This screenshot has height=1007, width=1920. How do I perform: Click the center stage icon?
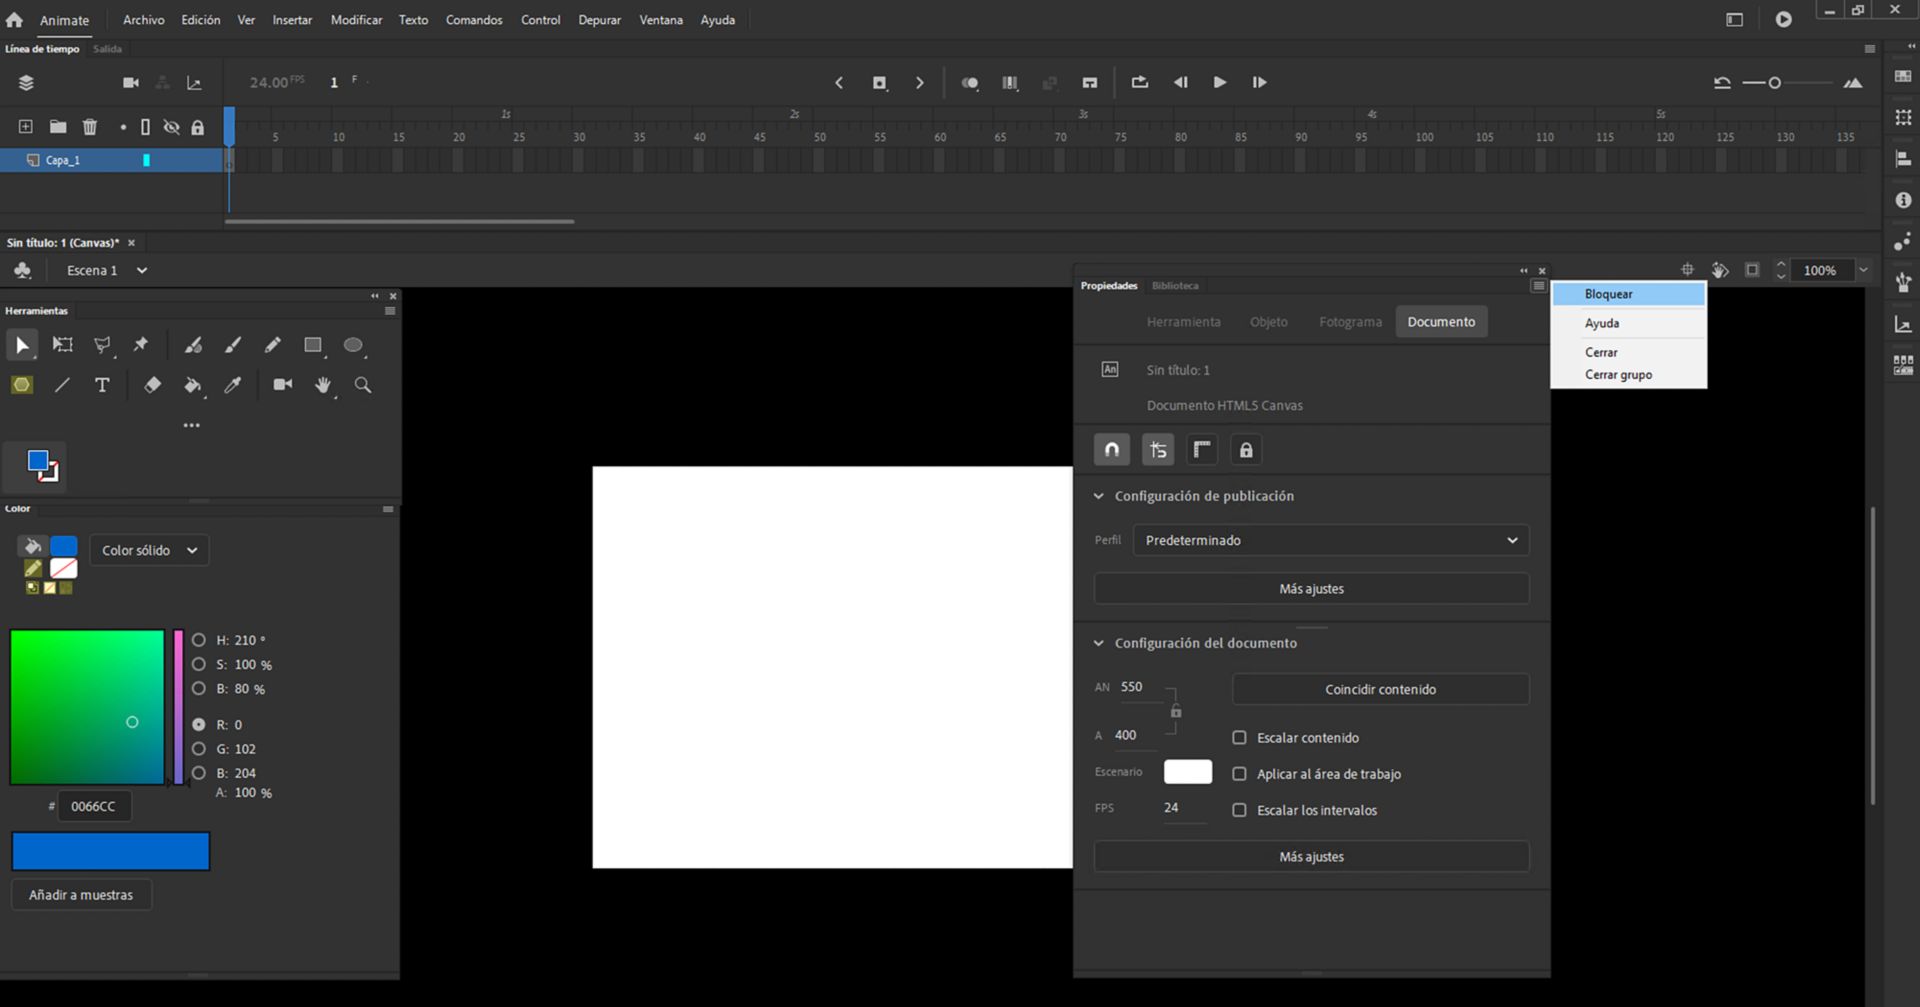pyautogui.click(x=1687, y=270)
